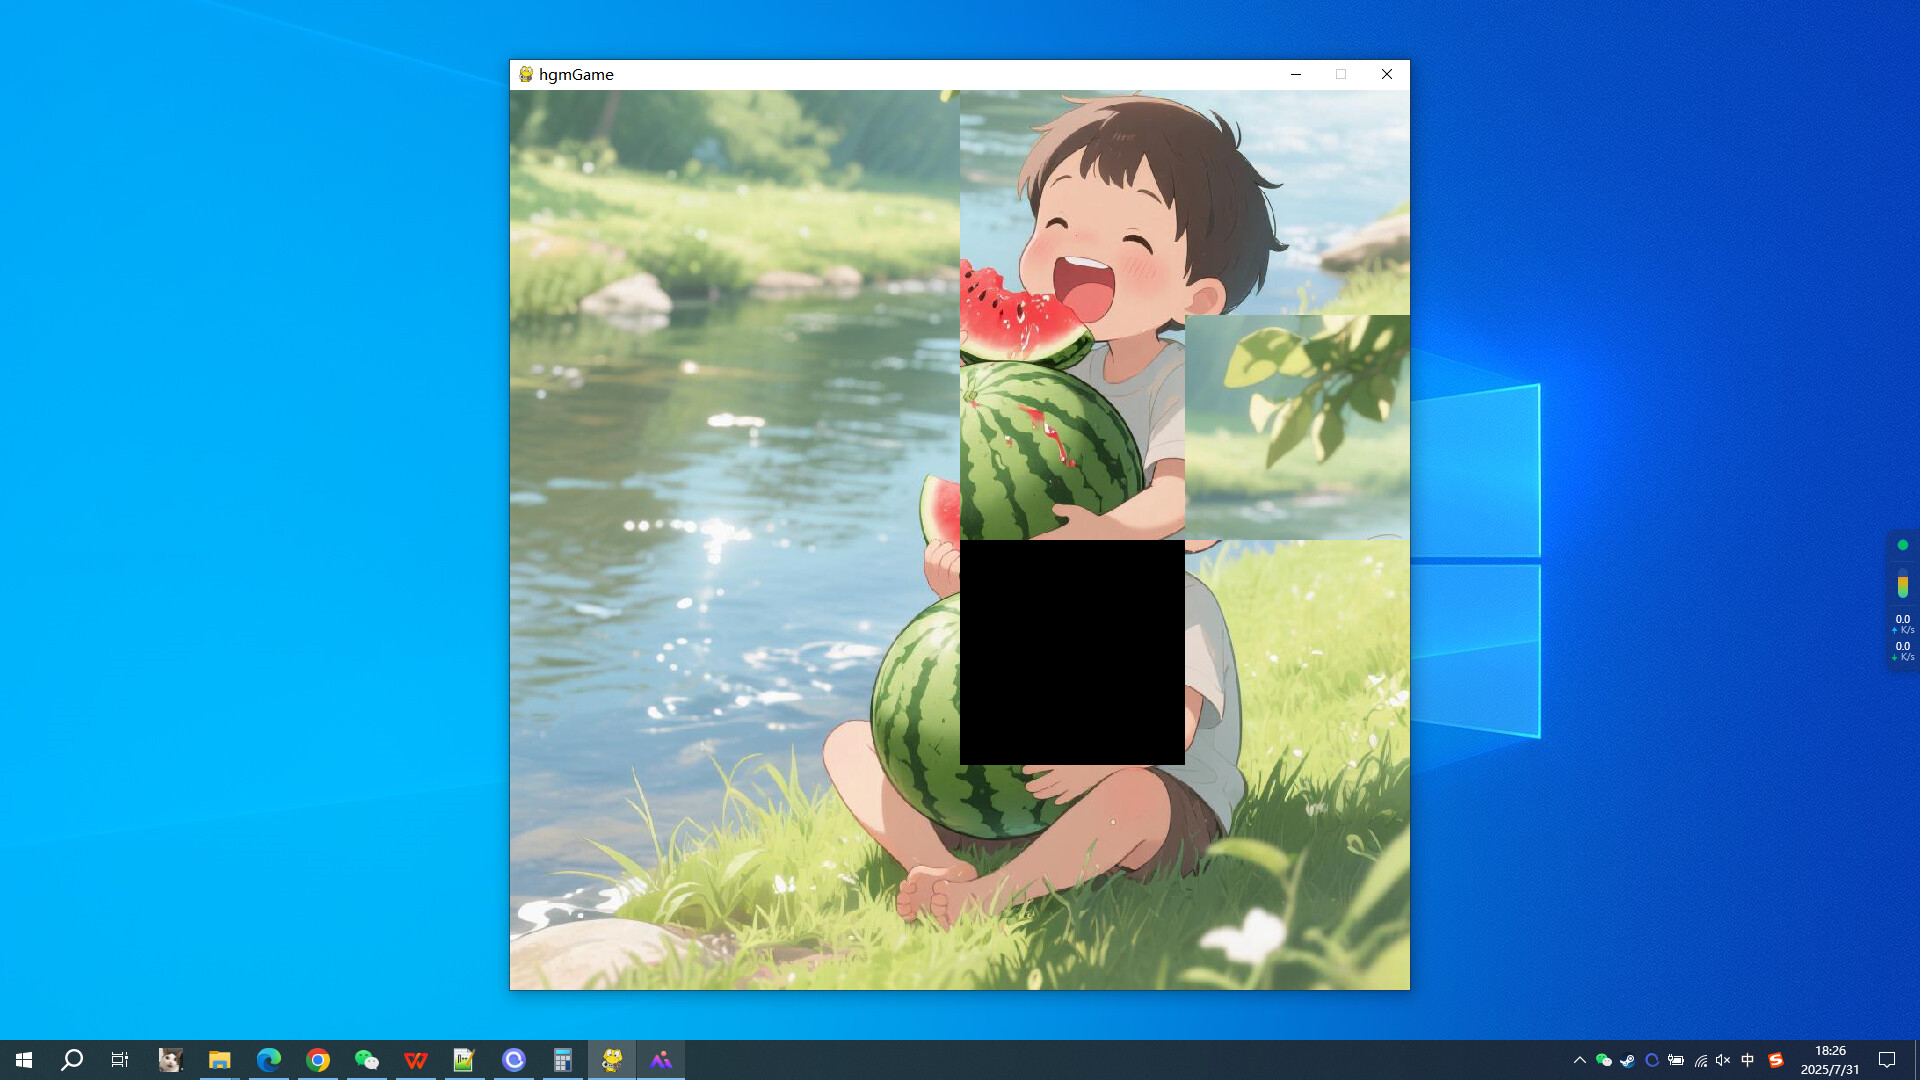This screenshot has height=1080, width=1920.
Task: Toggle mute with the speaker tray icon
Action: pos(1722,1061)
